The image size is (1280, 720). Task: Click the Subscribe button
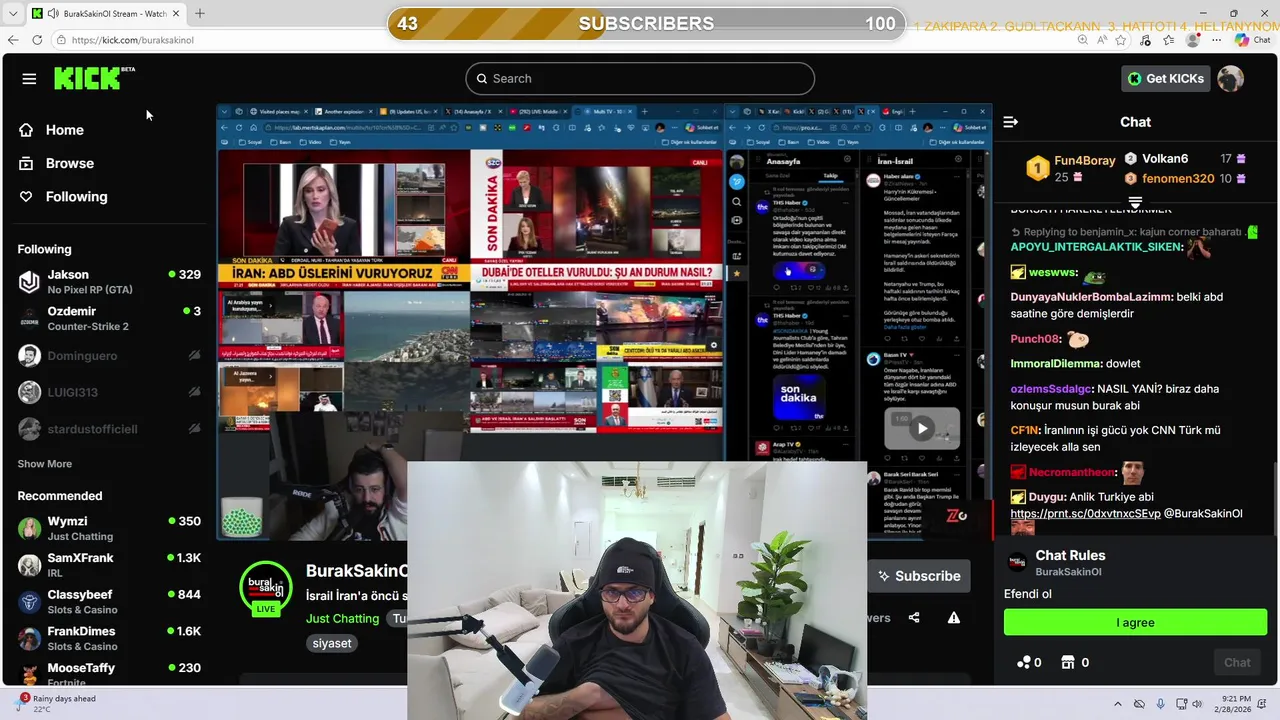(919, 576)
